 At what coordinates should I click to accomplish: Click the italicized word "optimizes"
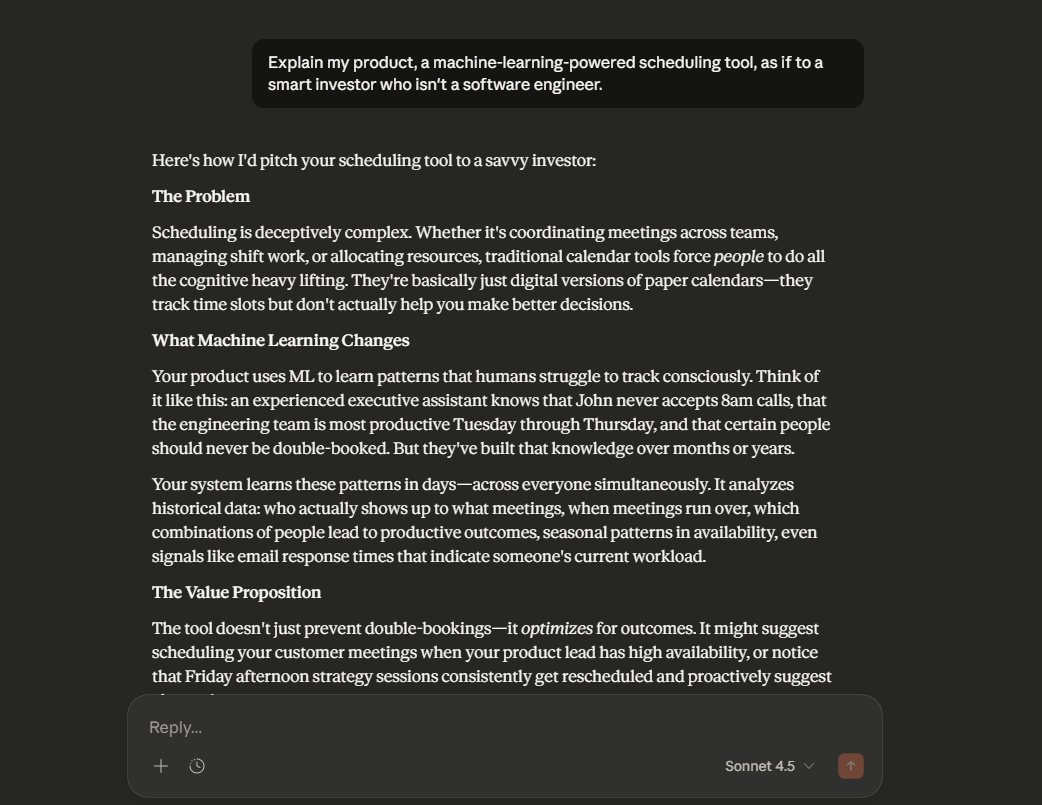(x=556, y=628)
